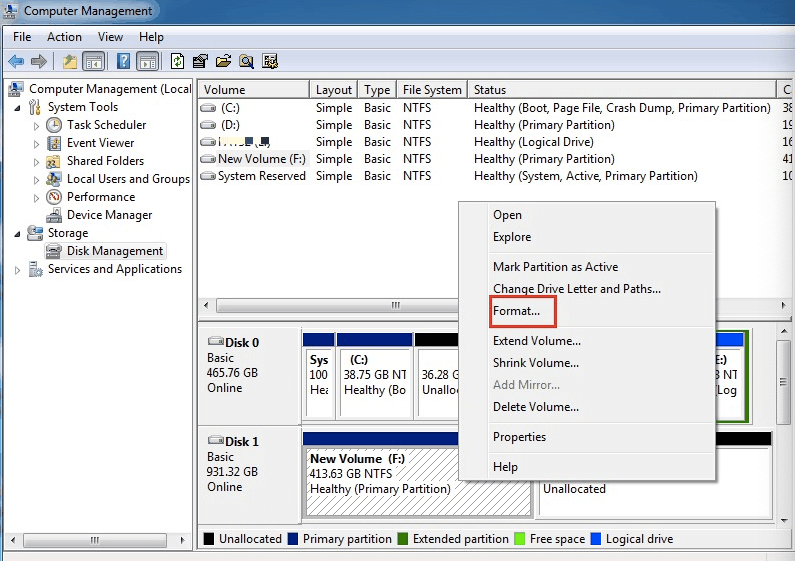Expand Local Users and Groups arrow
795x561 pixels.
coord(36,180)
